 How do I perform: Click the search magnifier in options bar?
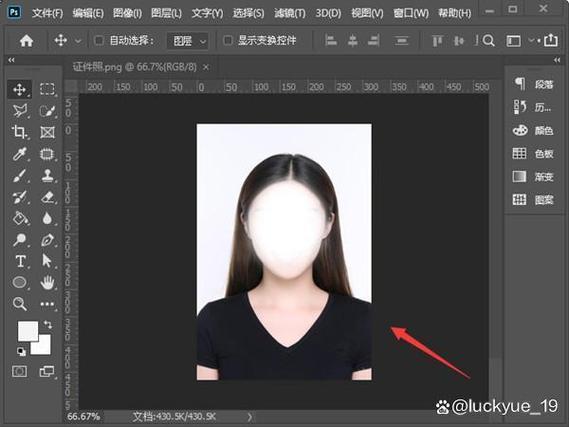(489, 41)
